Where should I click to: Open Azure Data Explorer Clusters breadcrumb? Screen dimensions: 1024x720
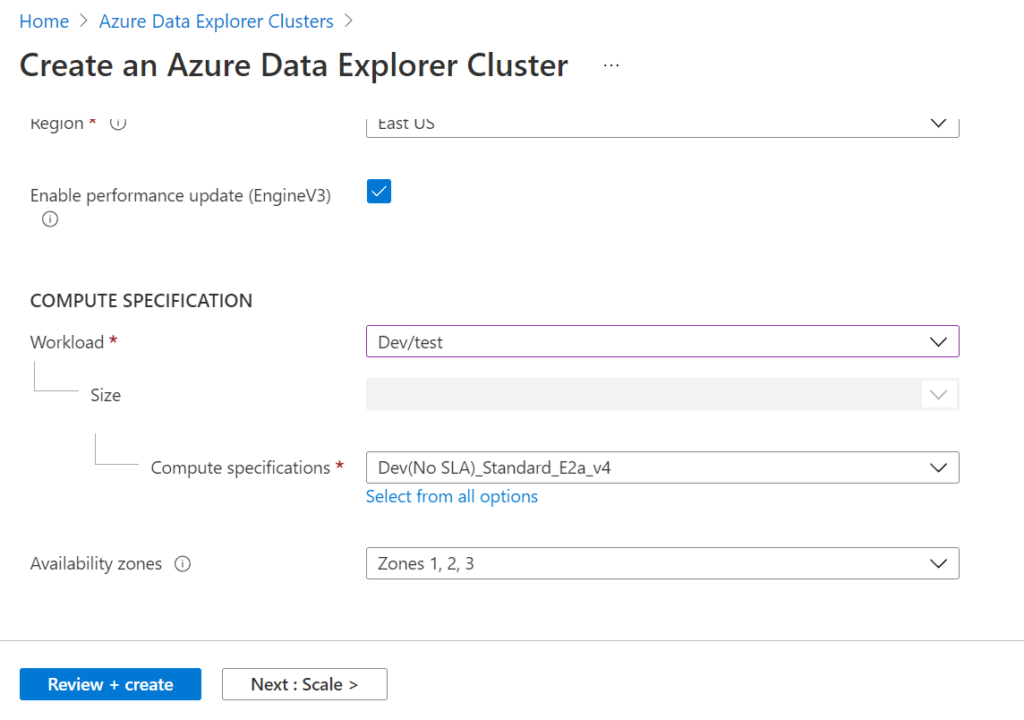click(215, 20)
